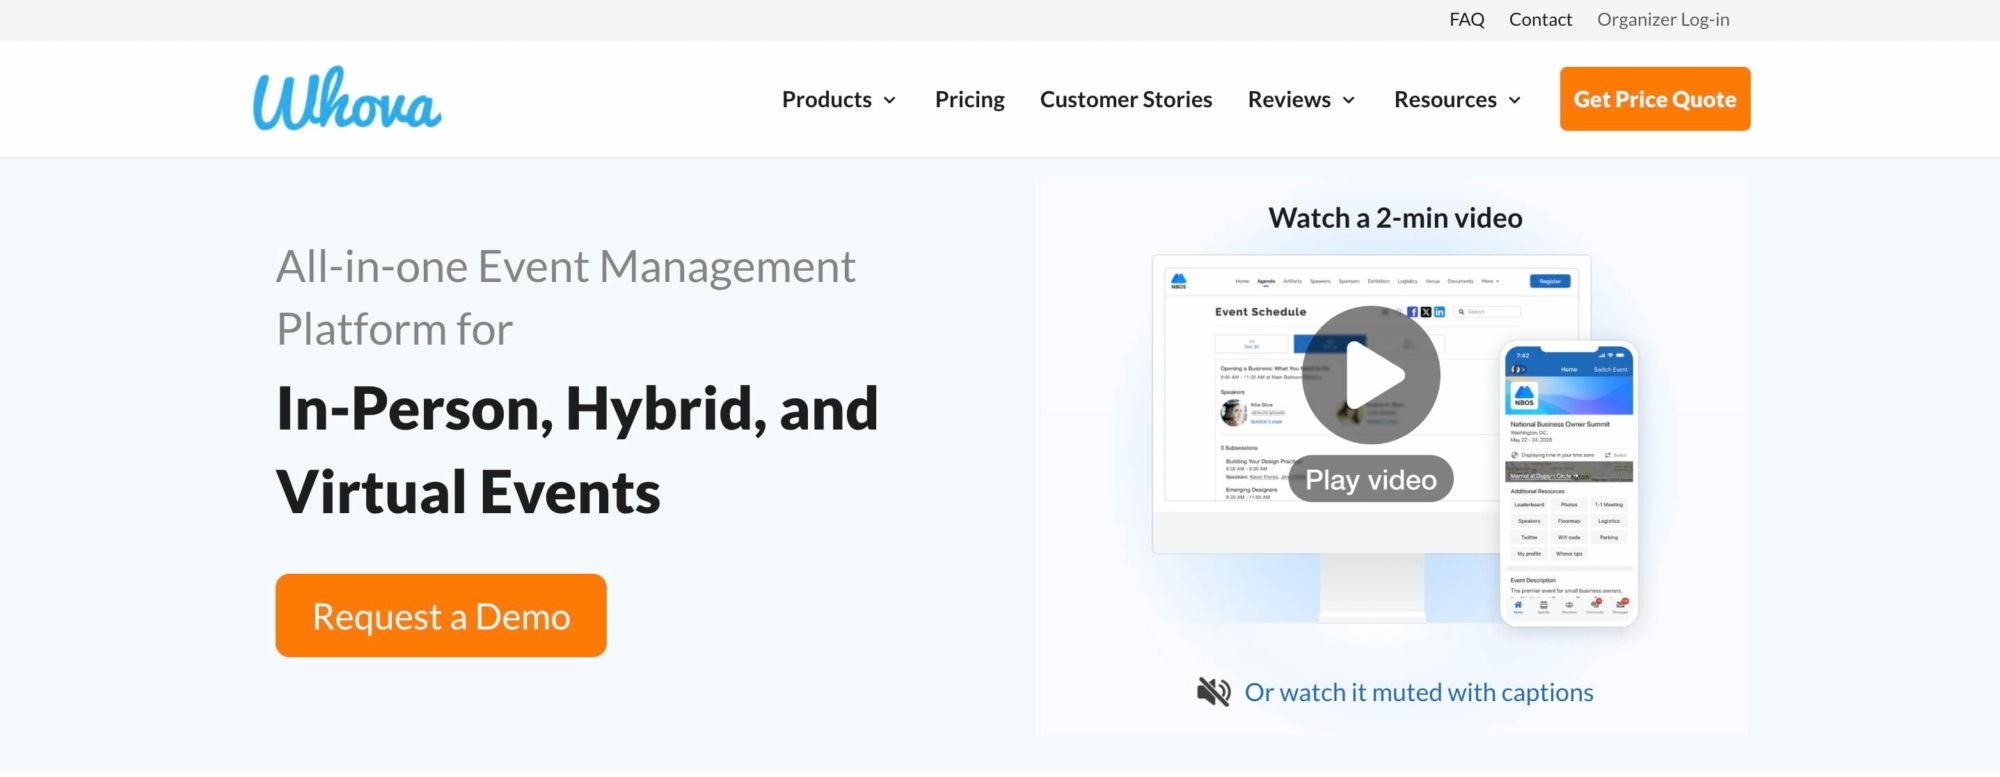Viewport: 2000px width, 777px height.
Task: Watch it muted with captions link
Action: [x=1419, y=692]
